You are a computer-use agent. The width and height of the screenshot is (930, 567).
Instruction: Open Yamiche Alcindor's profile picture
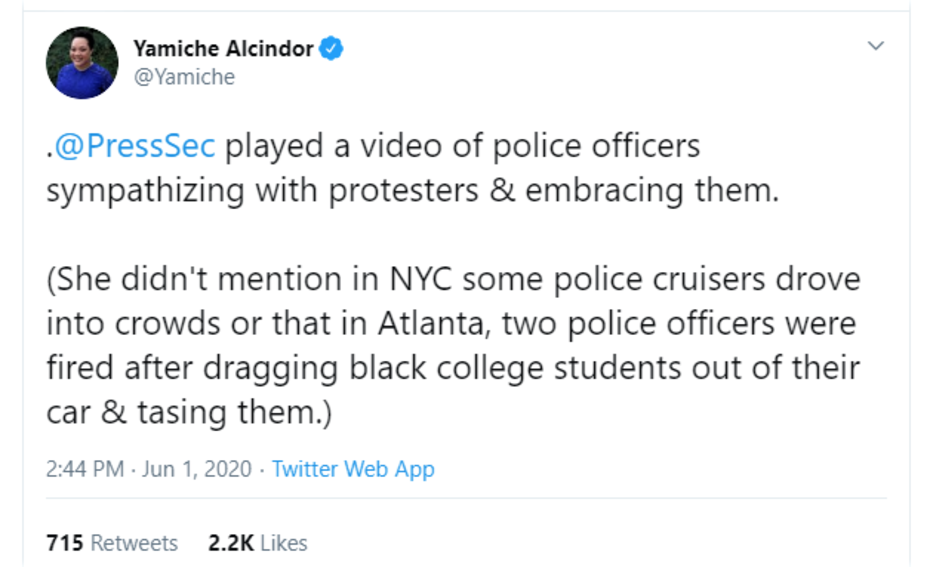click(x=82, y=62)
